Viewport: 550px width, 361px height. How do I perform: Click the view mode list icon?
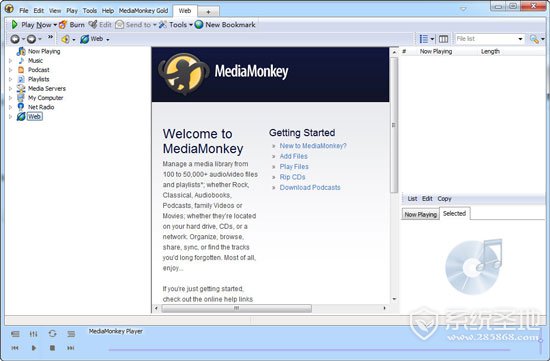(424, 39)
